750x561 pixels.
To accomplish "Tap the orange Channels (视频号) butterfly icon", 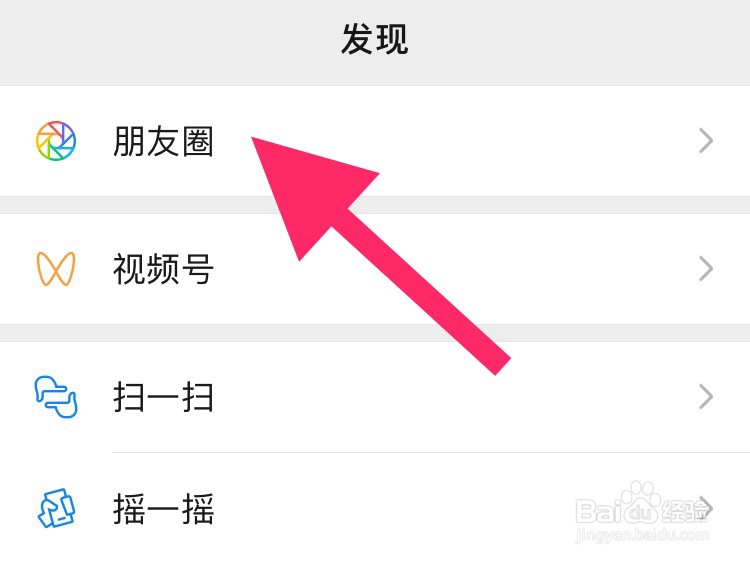I will point(55,269).
